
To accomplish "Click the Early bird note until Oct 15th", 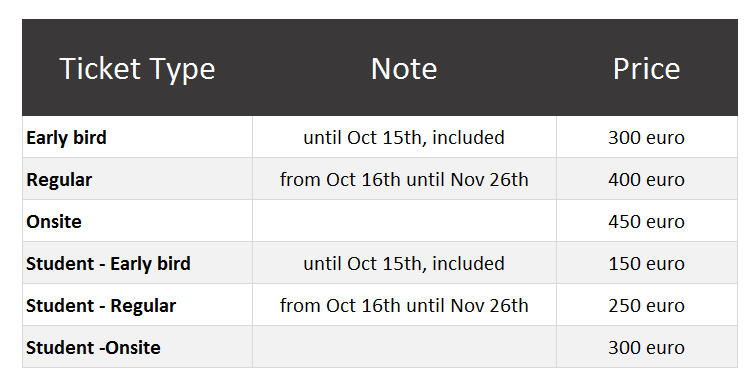I will [404, 138].
